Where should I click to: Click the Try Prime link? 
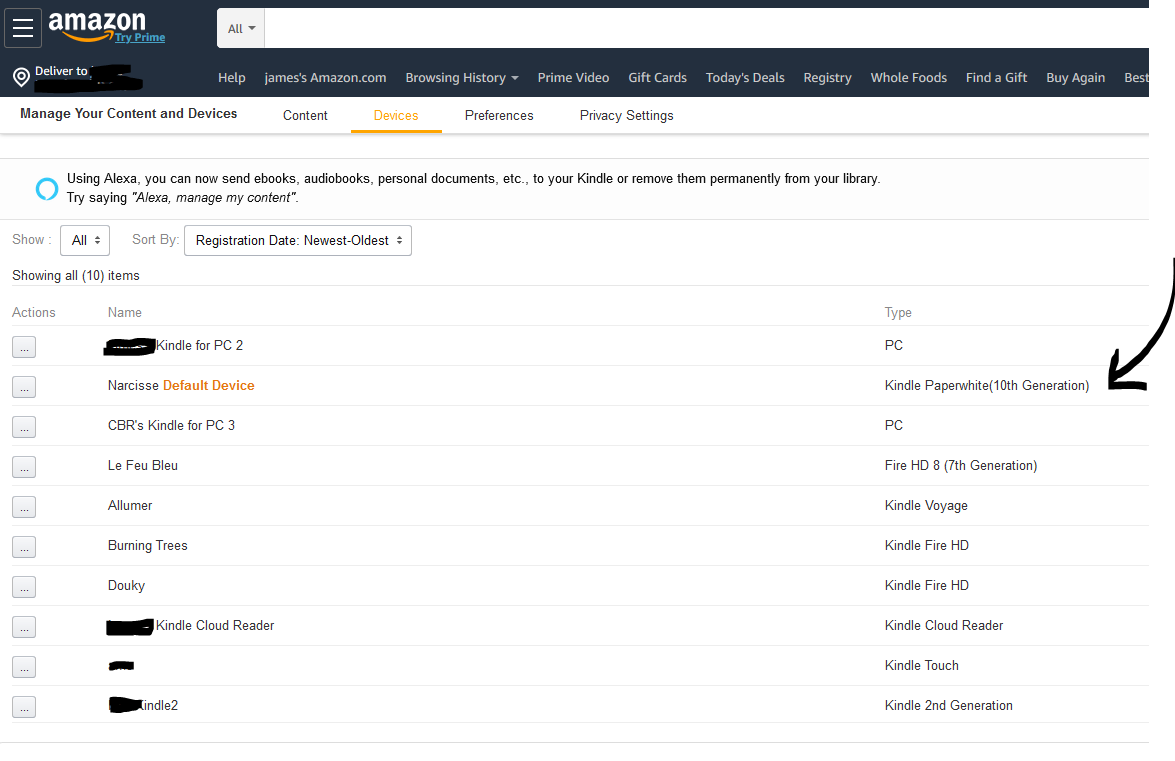pos(140,37)
